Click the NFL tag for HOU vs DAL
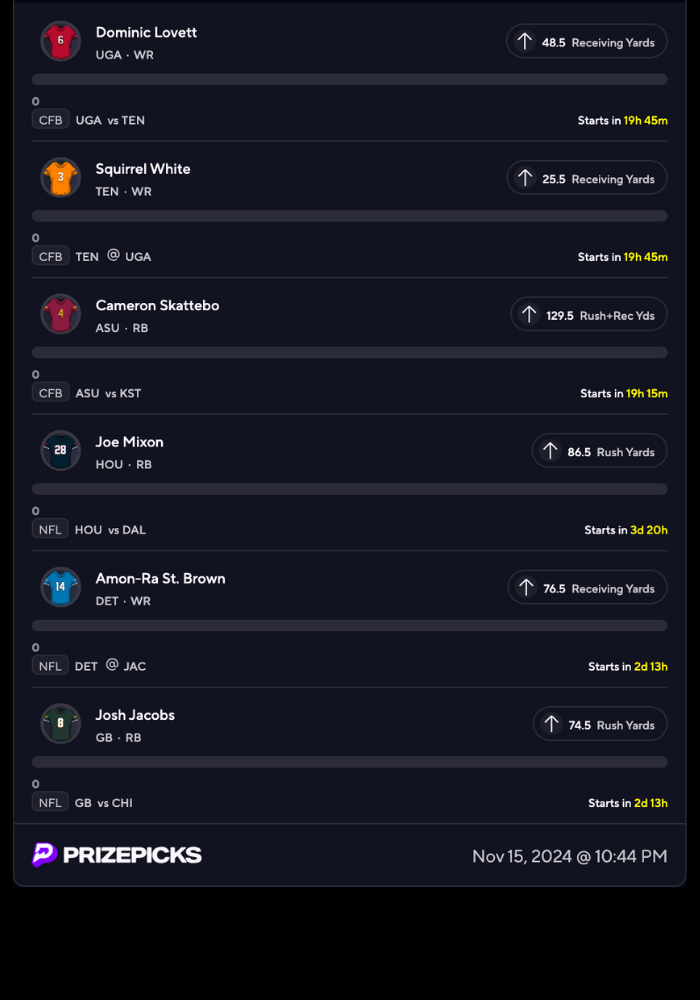The image size is (700, 1000). pyautogui.click(x=50, y=529)
